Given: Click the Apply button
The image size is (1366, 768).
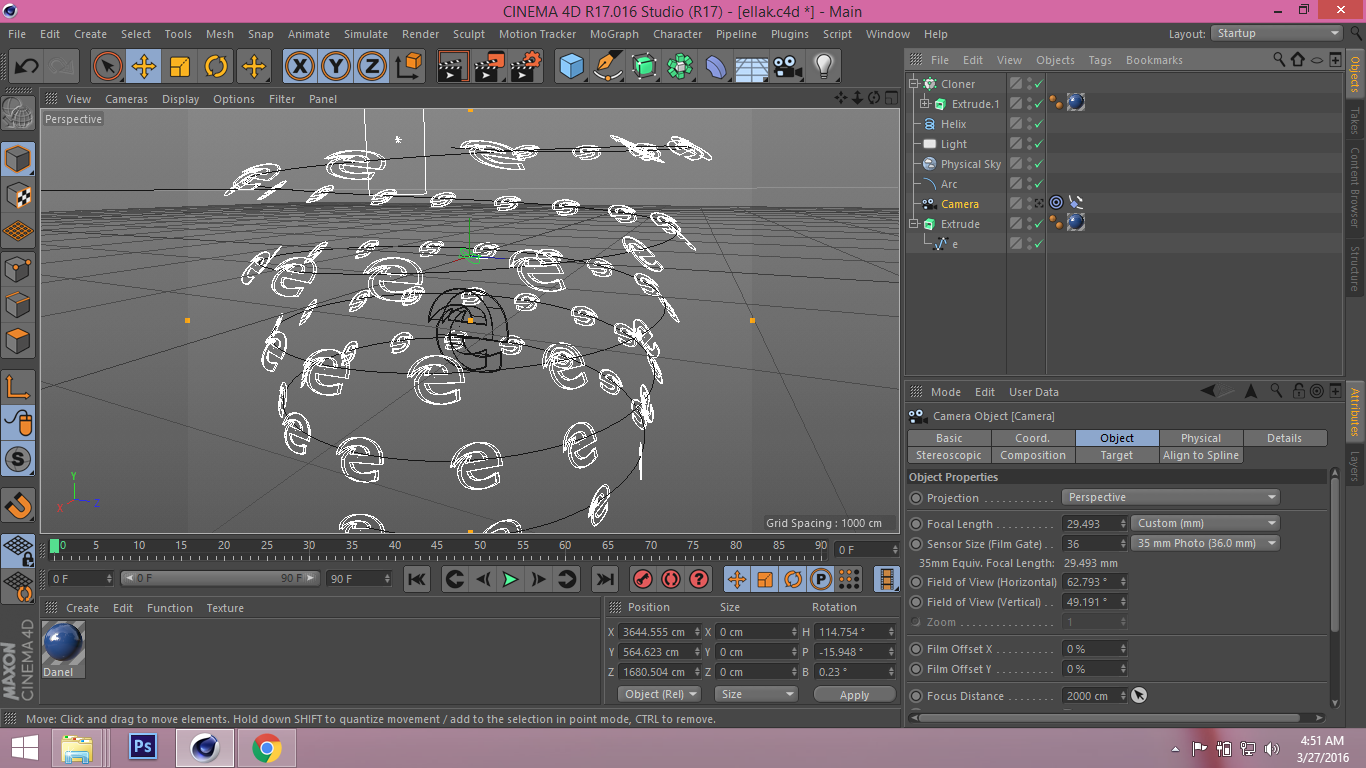Looking at the screenshot, I should [854, 694].
